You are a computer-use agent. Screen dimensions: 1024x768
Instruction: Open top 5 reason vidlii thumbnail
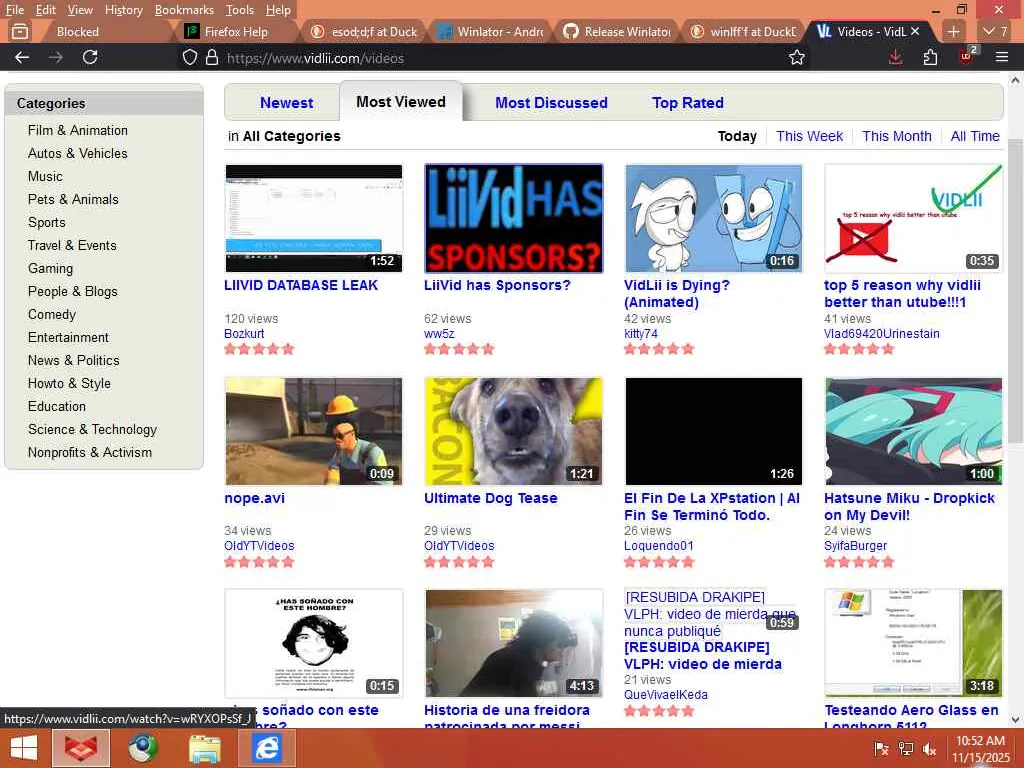click(x=913, y=218)
